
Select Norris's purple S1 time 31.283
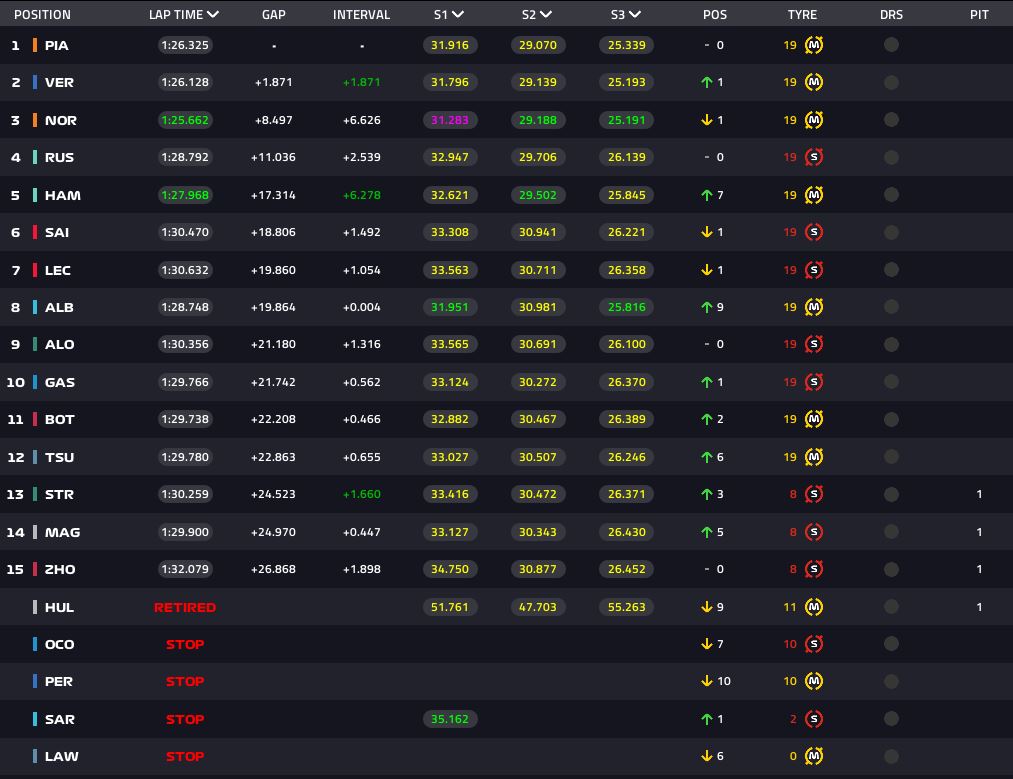click(x=449, y=120)
